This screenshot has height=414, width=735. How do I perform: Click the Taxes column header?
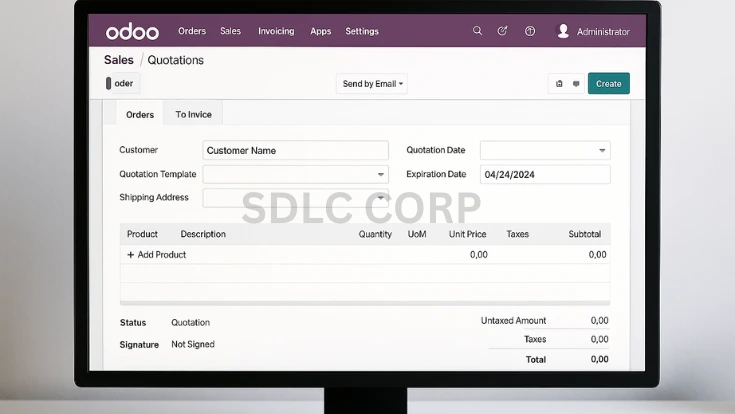pyautogui.click(x=518, y=234)
